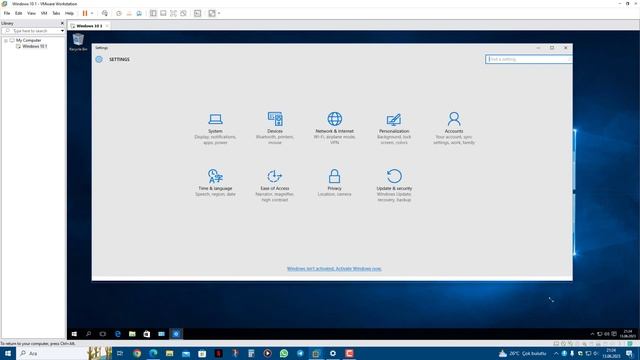Open VMware Tabs menu
Image resolution: width=640 pixels, height=360 pixels.
pyautogui.click(x=56, y=13)
